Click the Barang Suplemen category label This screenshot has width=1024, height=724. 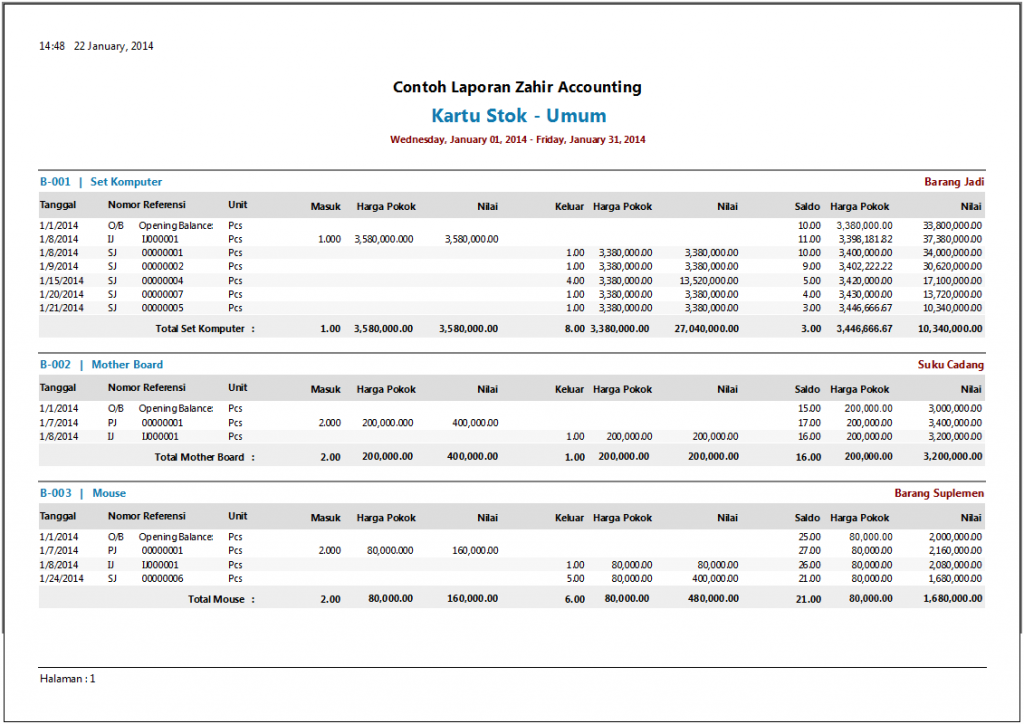(938, 493)
